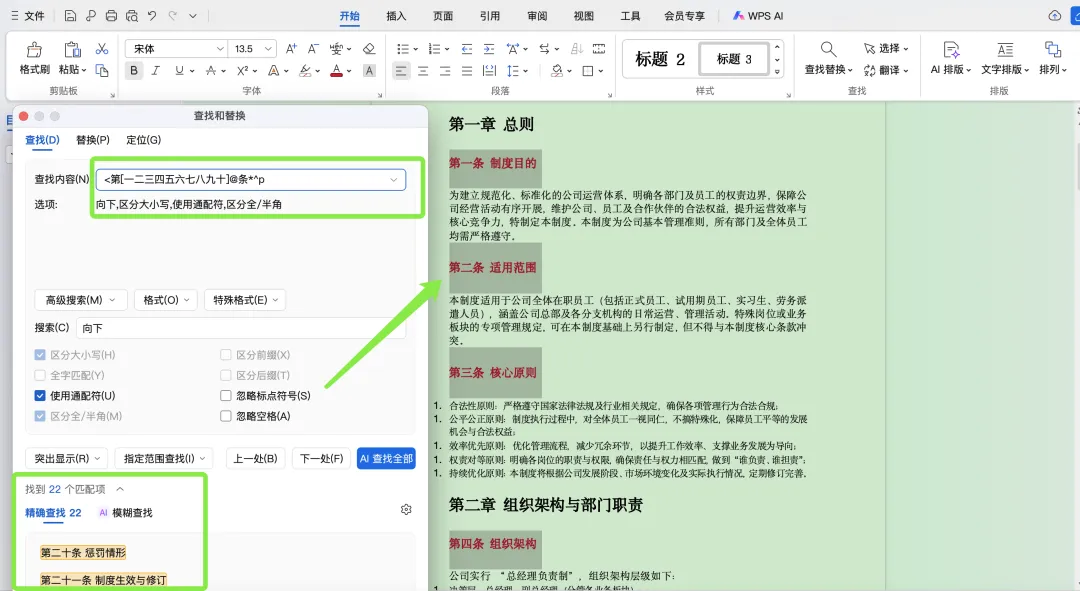Viewport: 1080px width, 591px height.
Task: Click Align Left paragraph icon
Action: [x=401, y=71]
